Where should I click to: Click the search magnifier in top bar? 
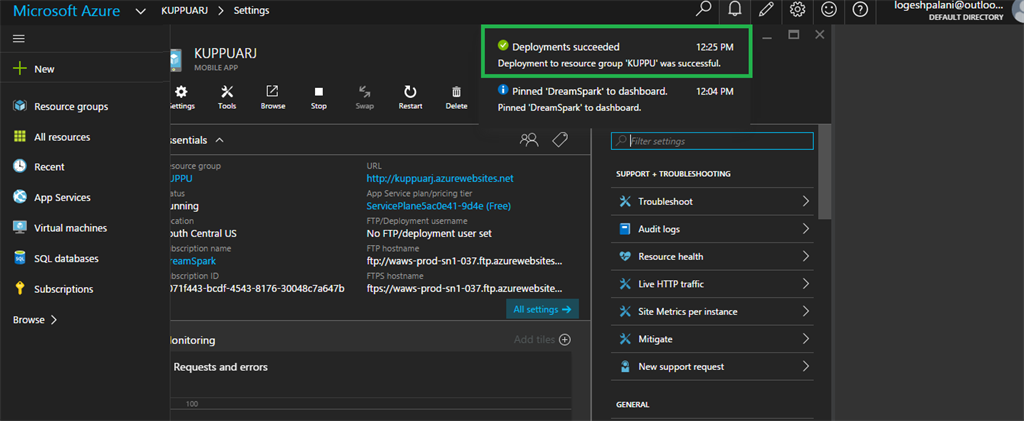click(704, 10)
